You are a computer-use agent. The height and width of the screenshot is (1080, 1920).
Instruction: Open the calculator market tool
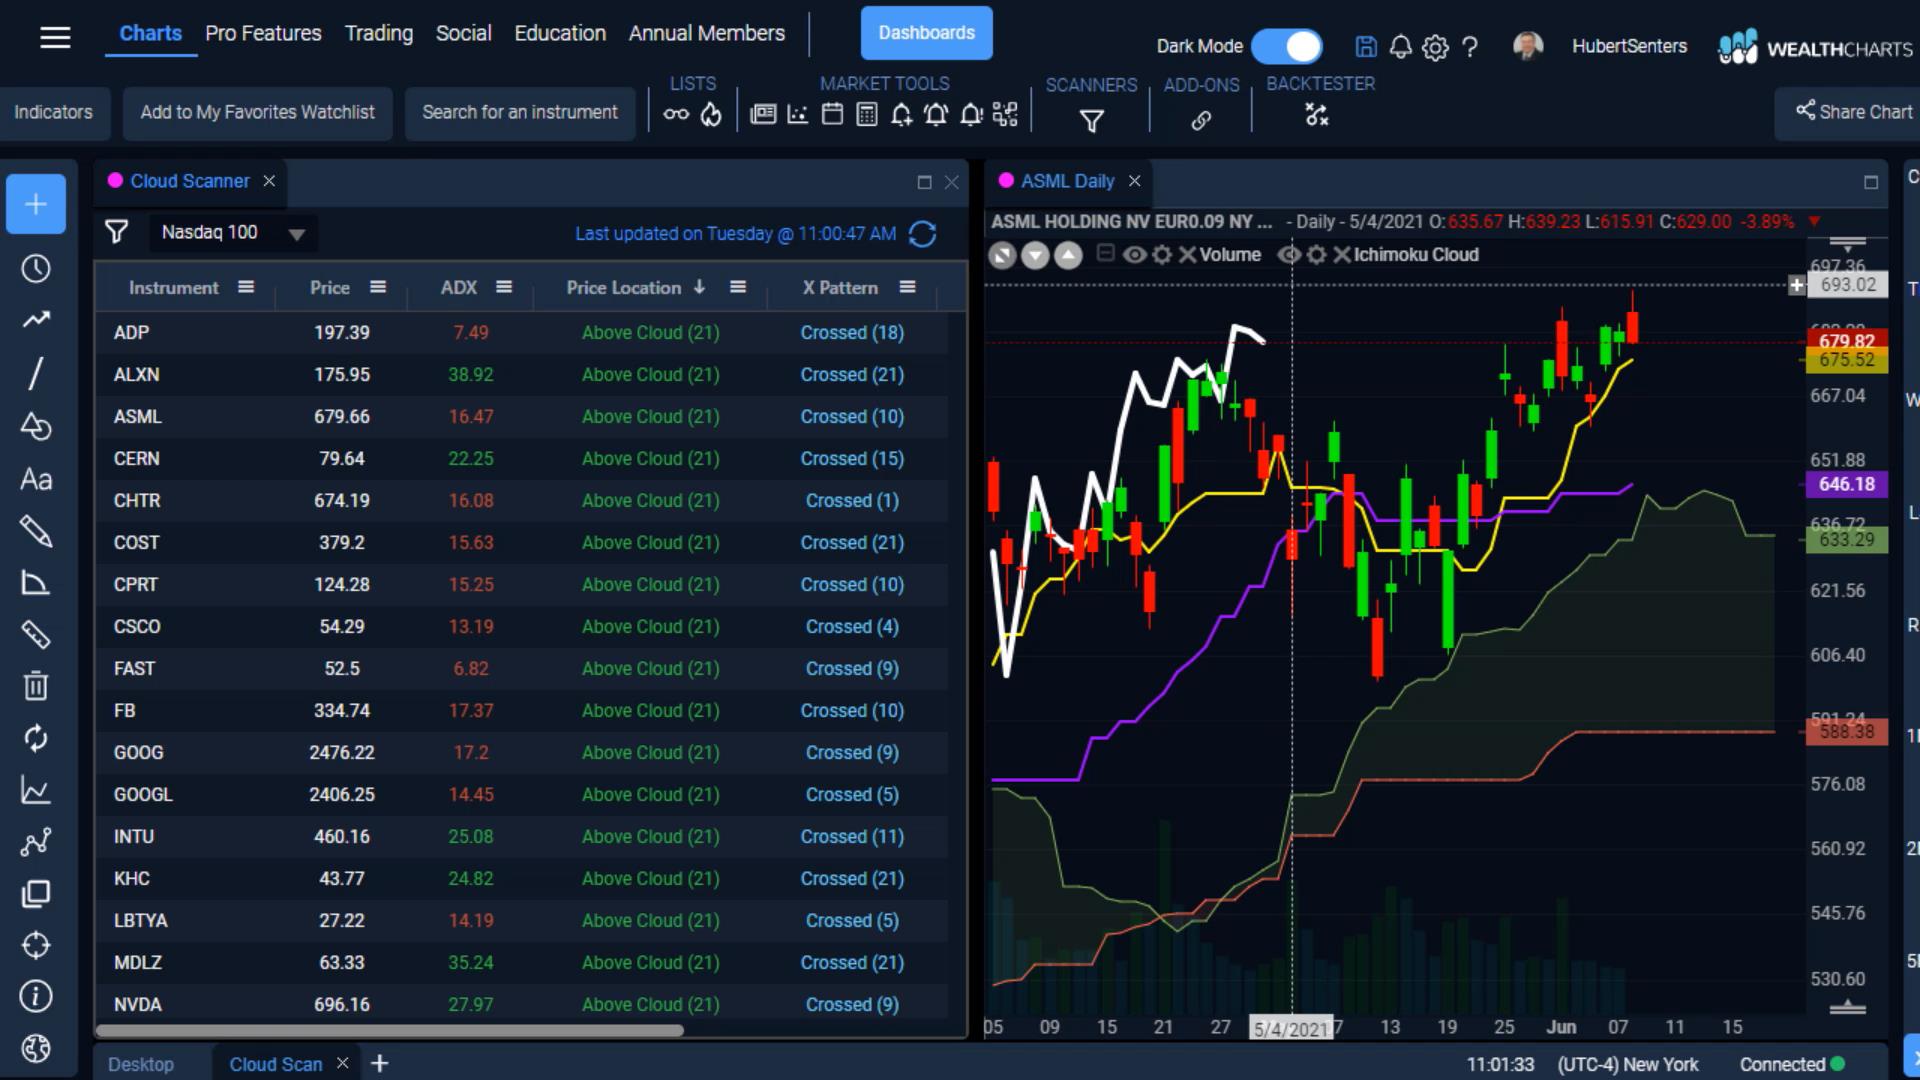[867, 115]
